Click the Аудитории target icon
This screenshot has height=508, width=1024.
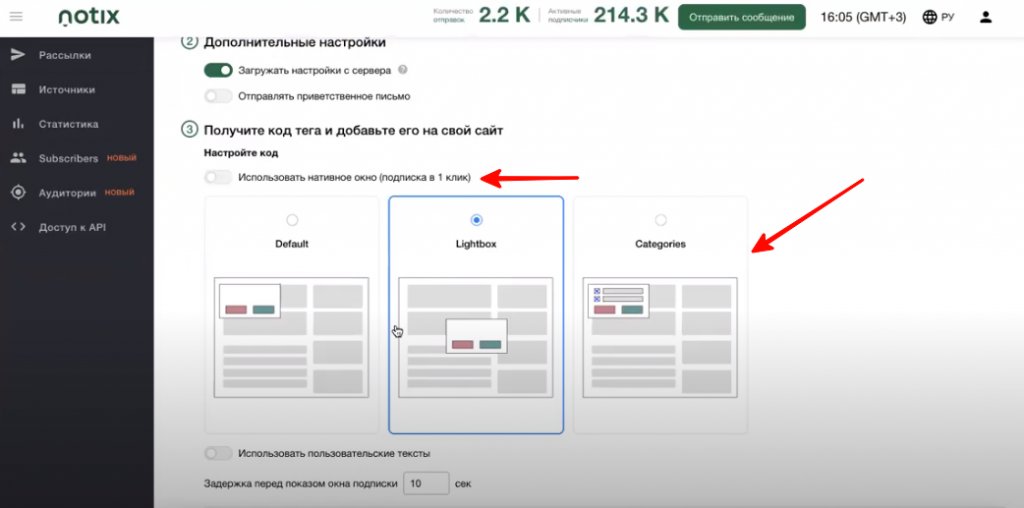(x=17, y=193)
